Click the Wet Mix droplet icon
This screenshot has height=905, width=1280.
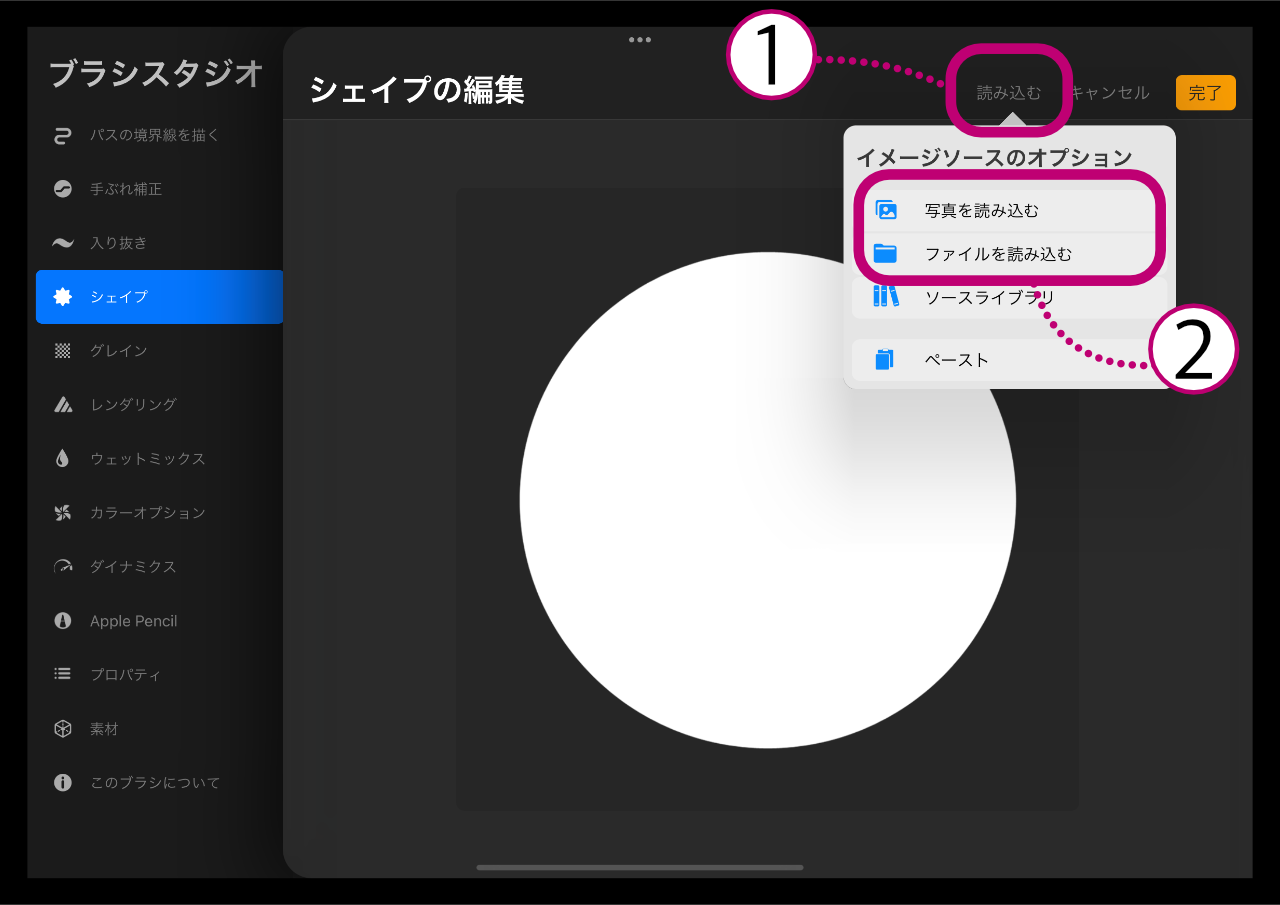tap(63, 459)
